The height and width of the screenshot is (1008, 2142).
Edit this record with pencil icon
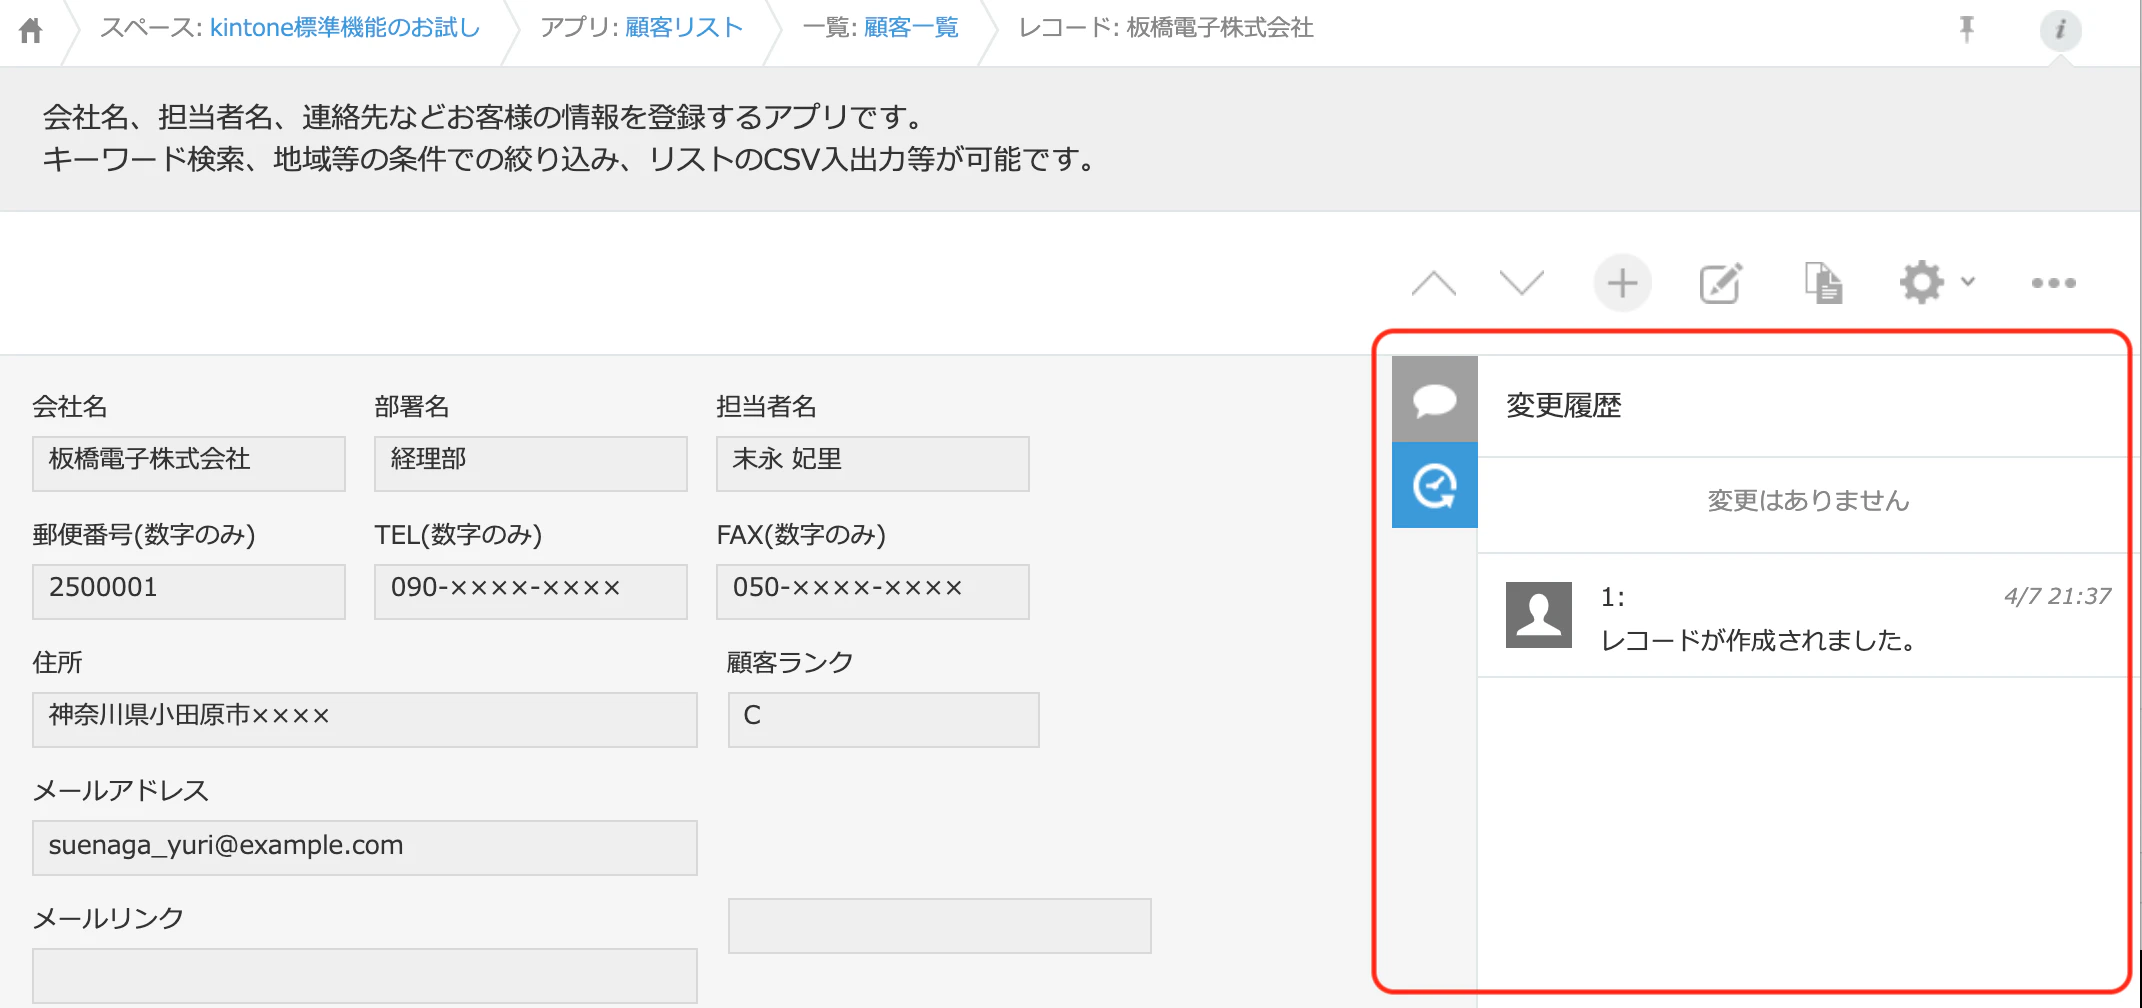point(1721,284)
